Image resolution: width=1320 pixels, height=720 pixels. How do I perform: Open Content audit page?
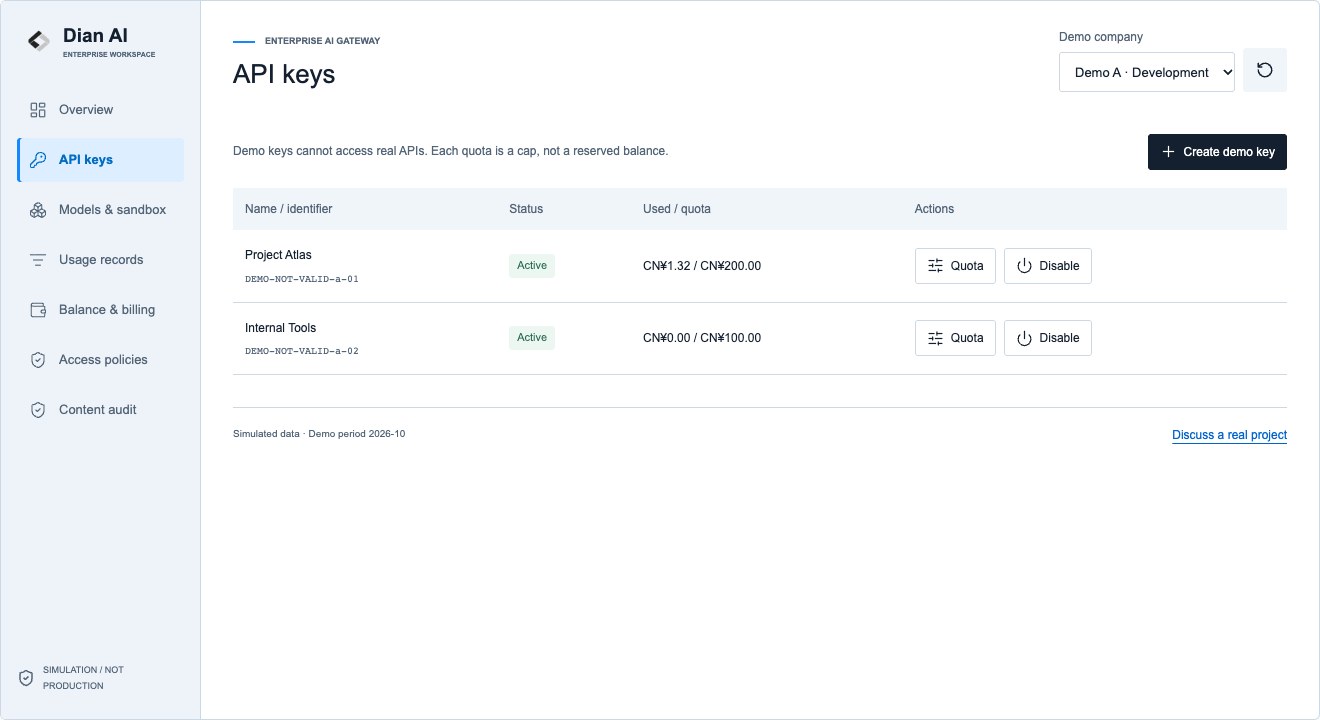point(100,410)
